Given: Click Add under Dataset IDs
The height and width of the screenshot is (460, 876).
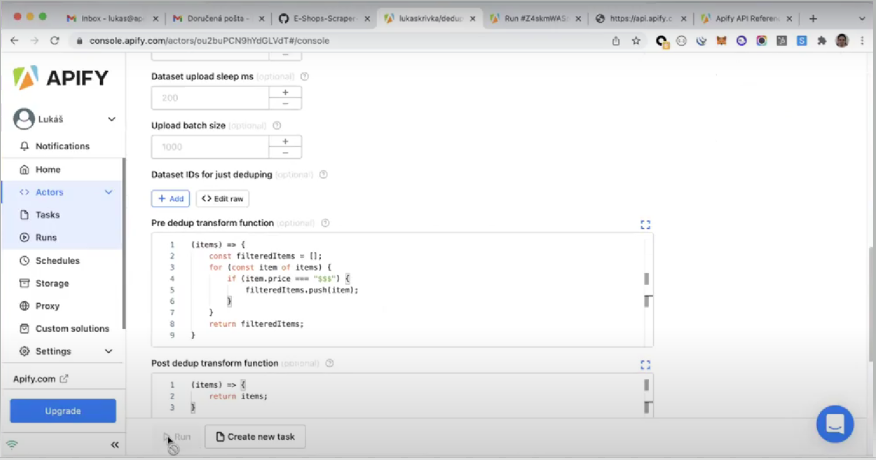Looking at the screenshot, I should 170,198.
